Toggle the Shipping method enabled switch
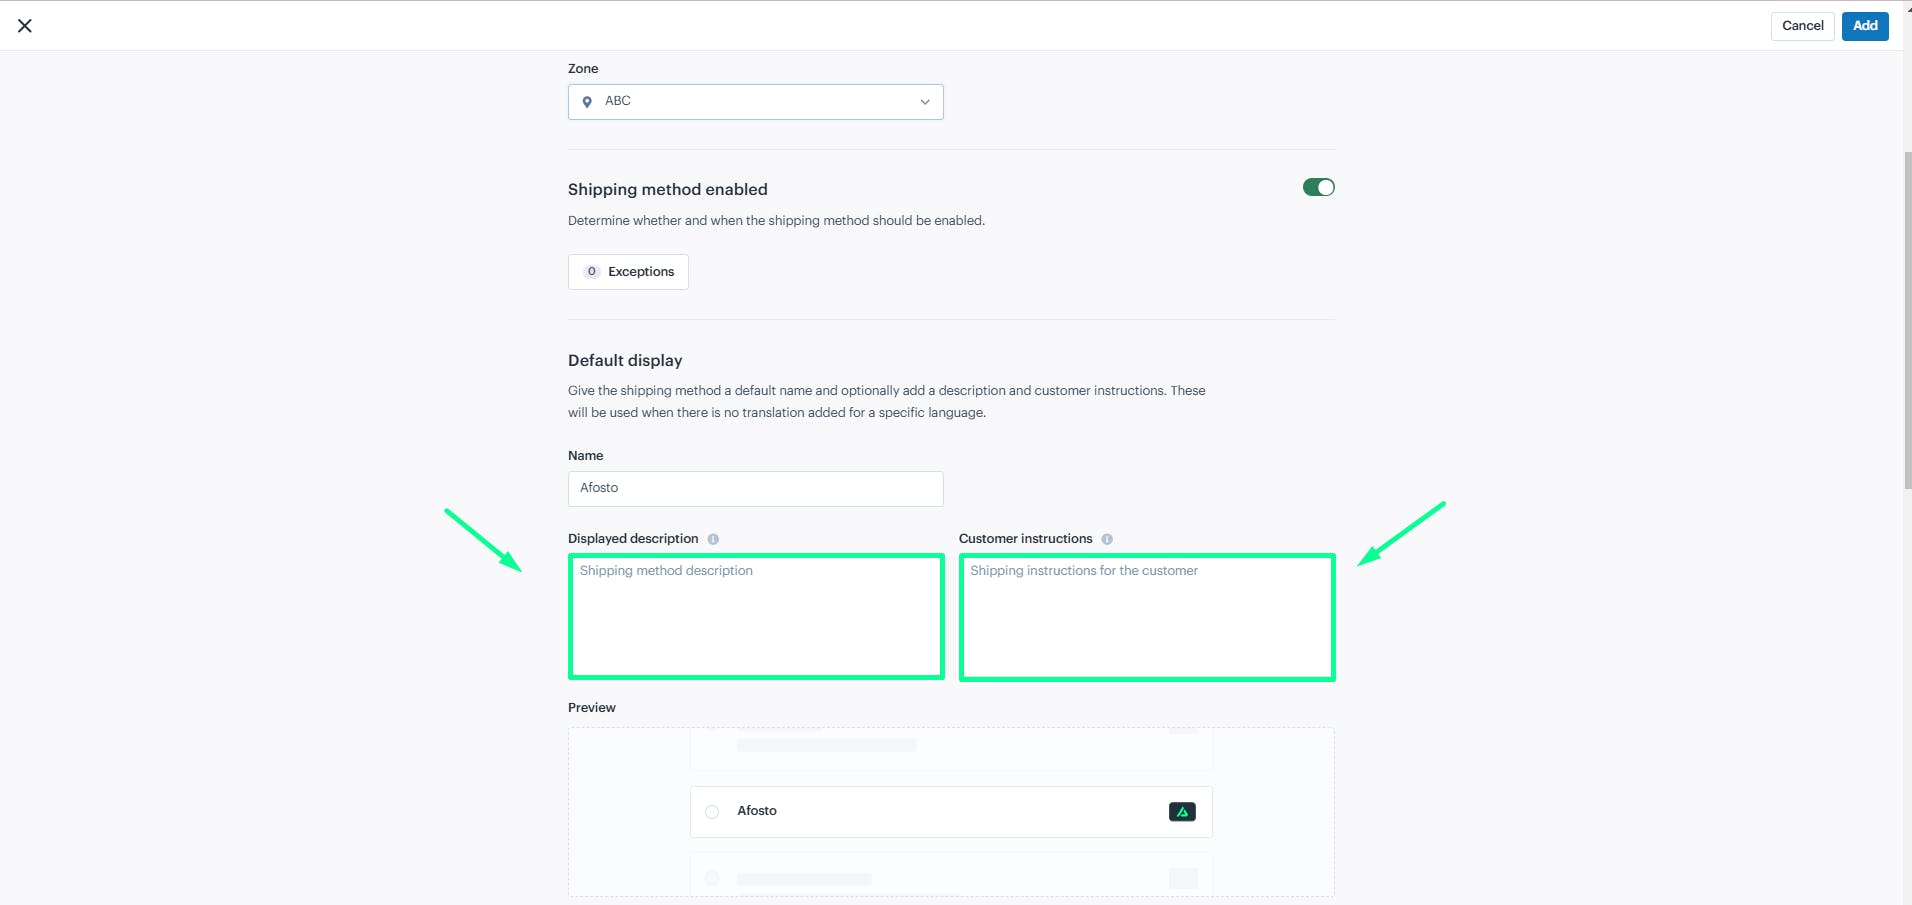The height and width of the screenshot is (905, 1912). (1318, 187)
